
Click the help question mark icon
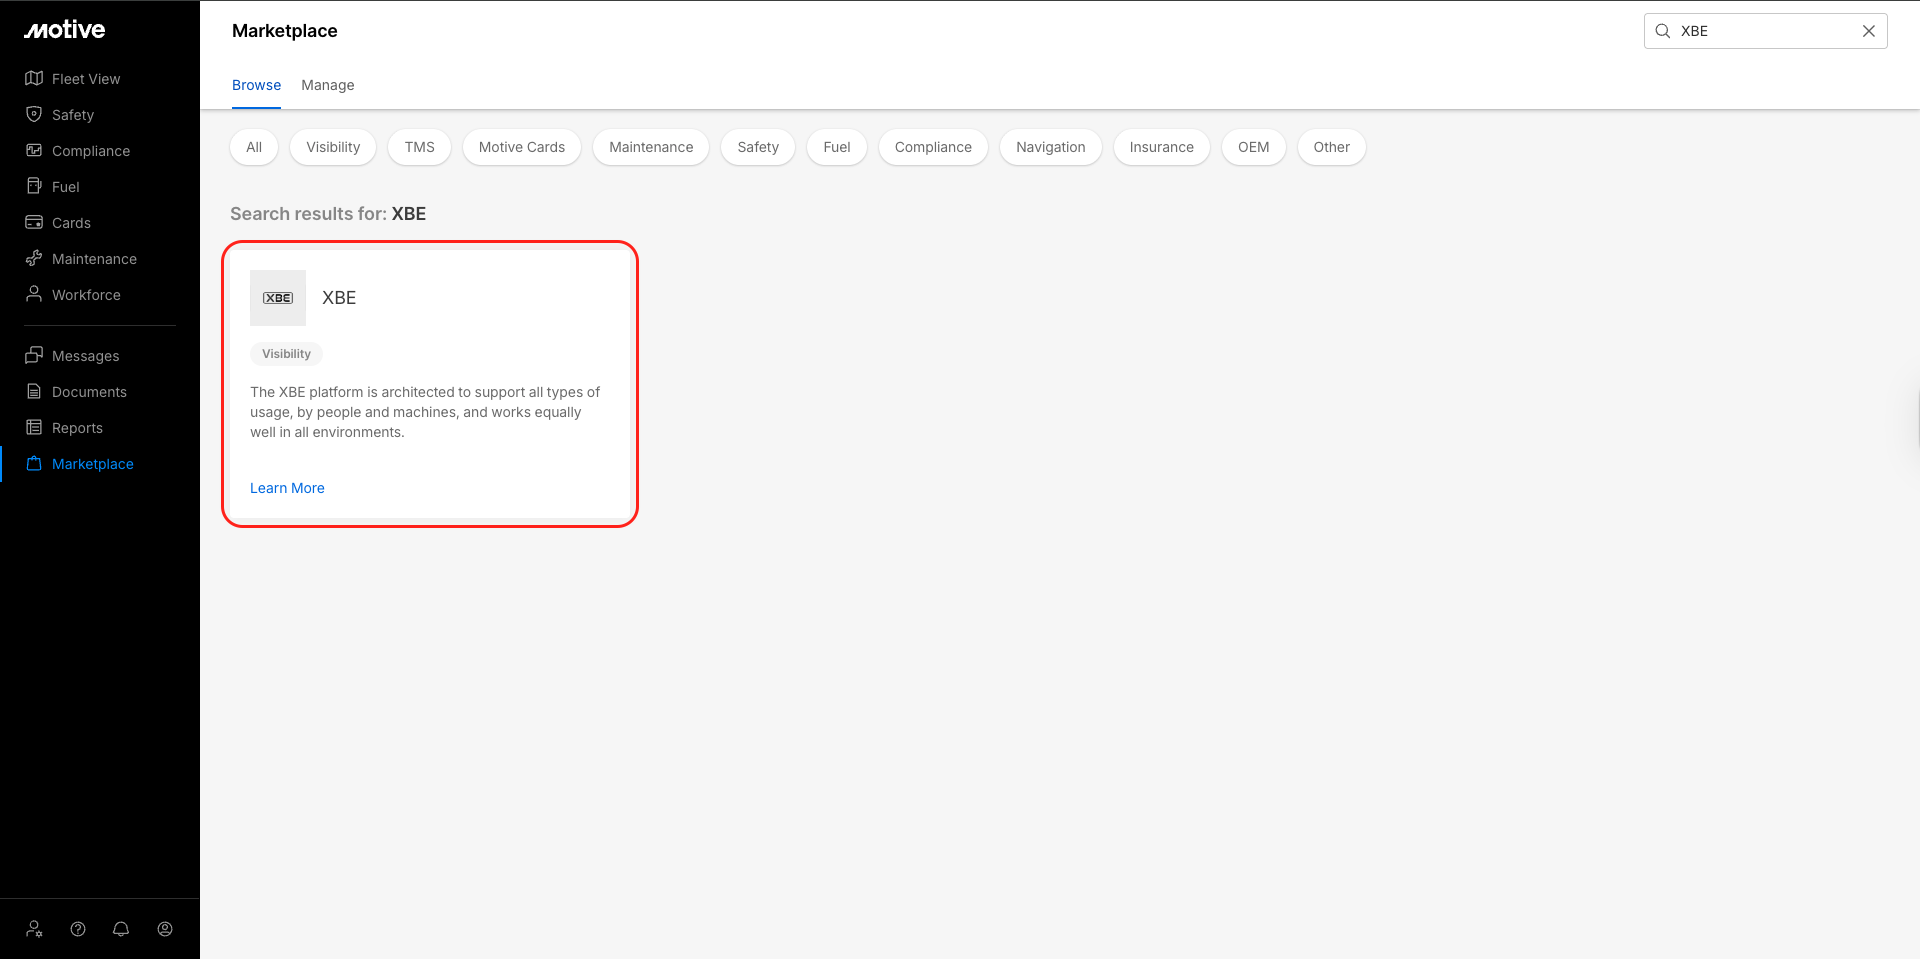78,929
